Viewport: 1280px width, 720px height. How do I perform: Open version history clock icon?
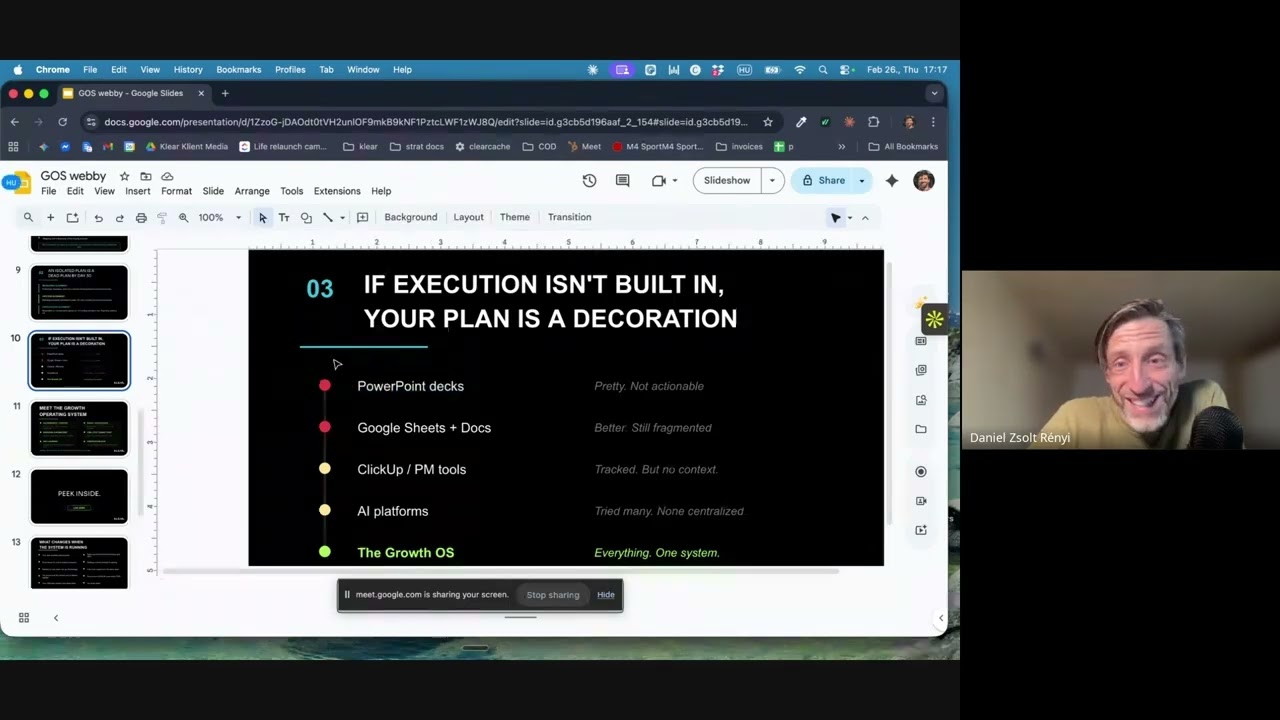pyautogui.click(x=589, y=181)
